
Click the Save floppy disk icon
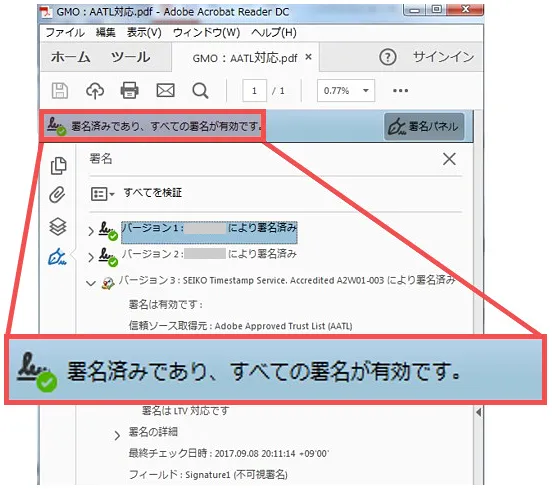(60, 90)
